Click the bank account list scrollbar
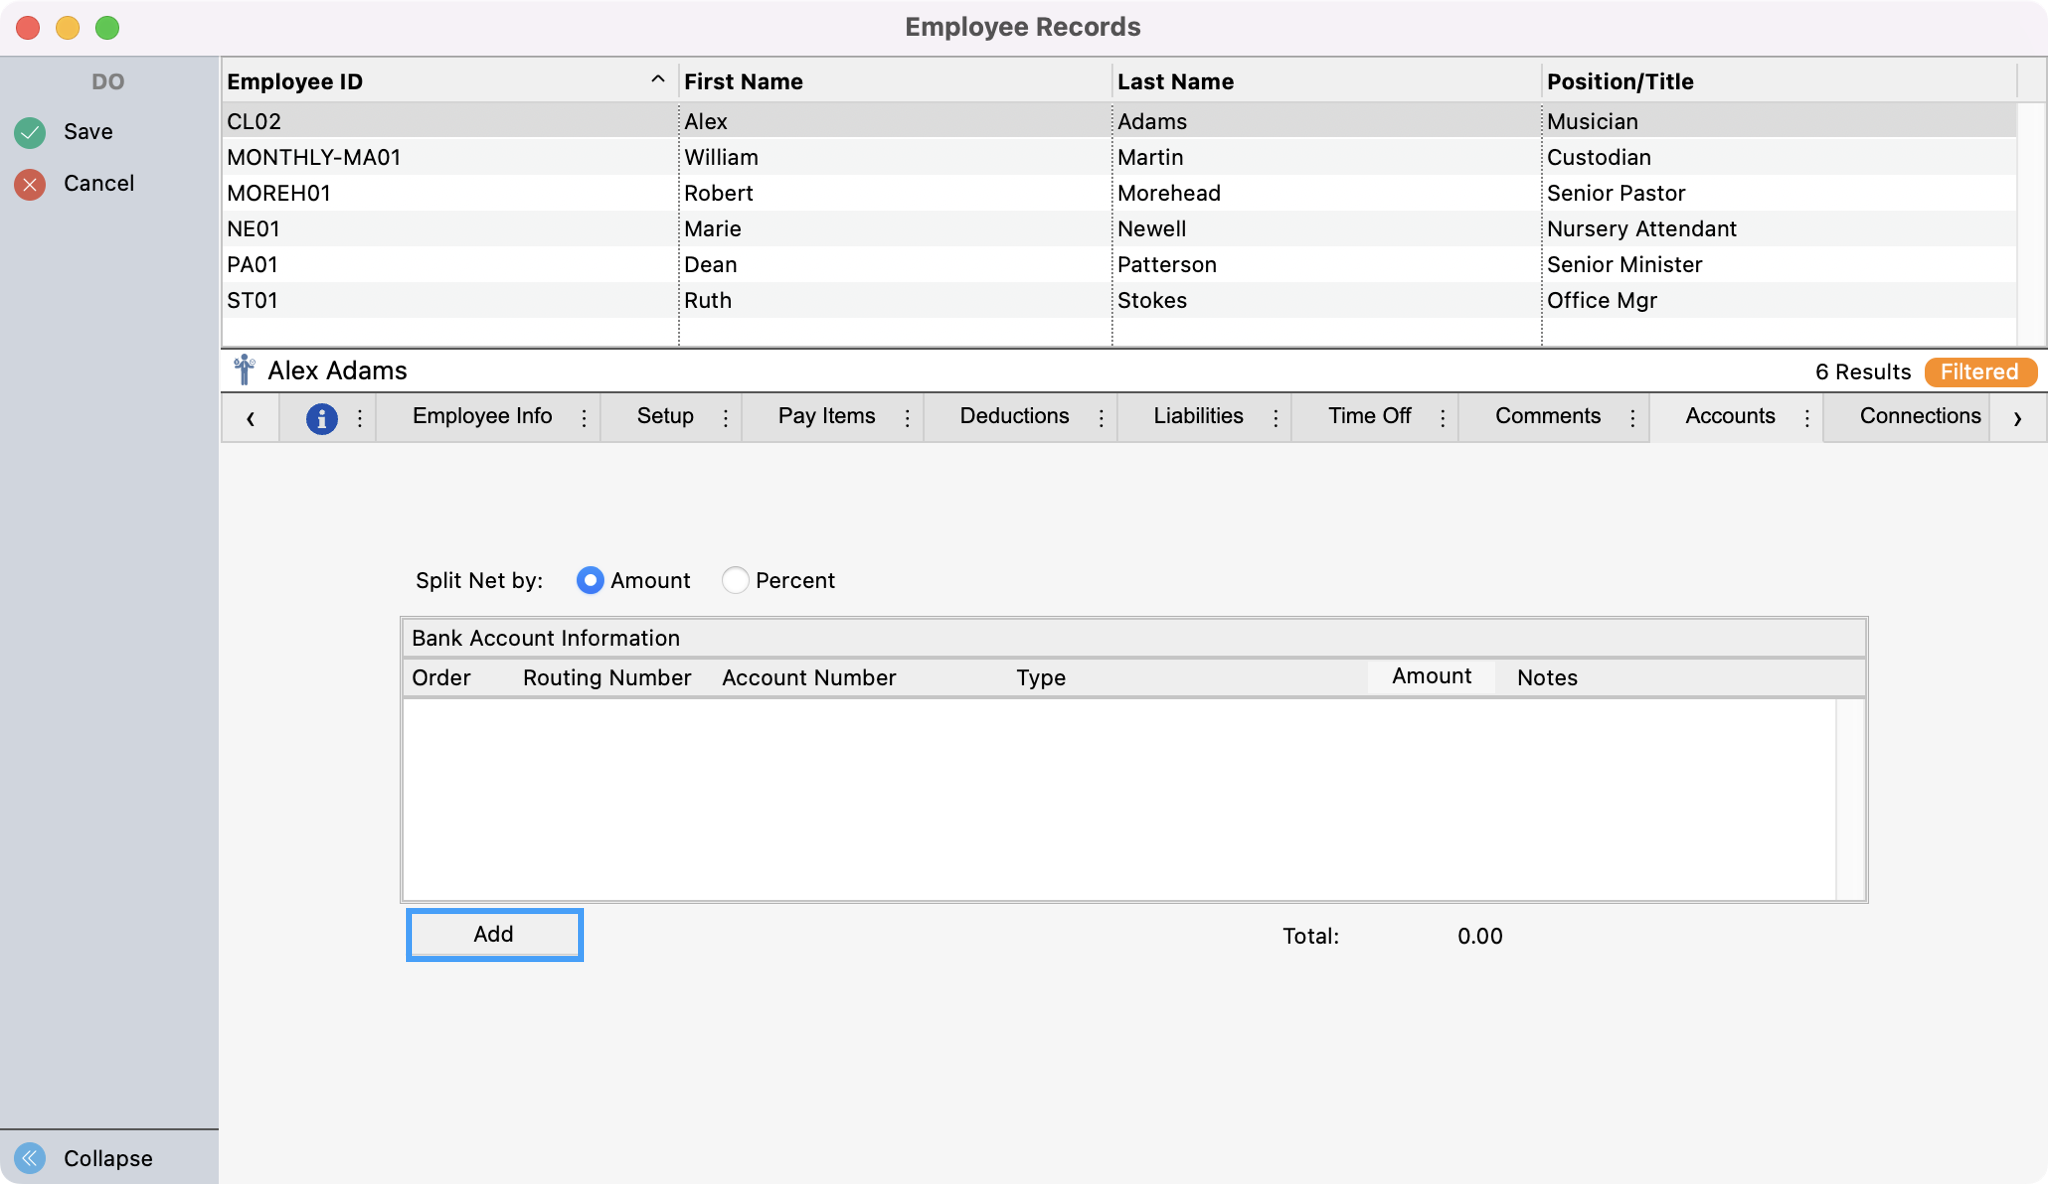 point(1850,800)
